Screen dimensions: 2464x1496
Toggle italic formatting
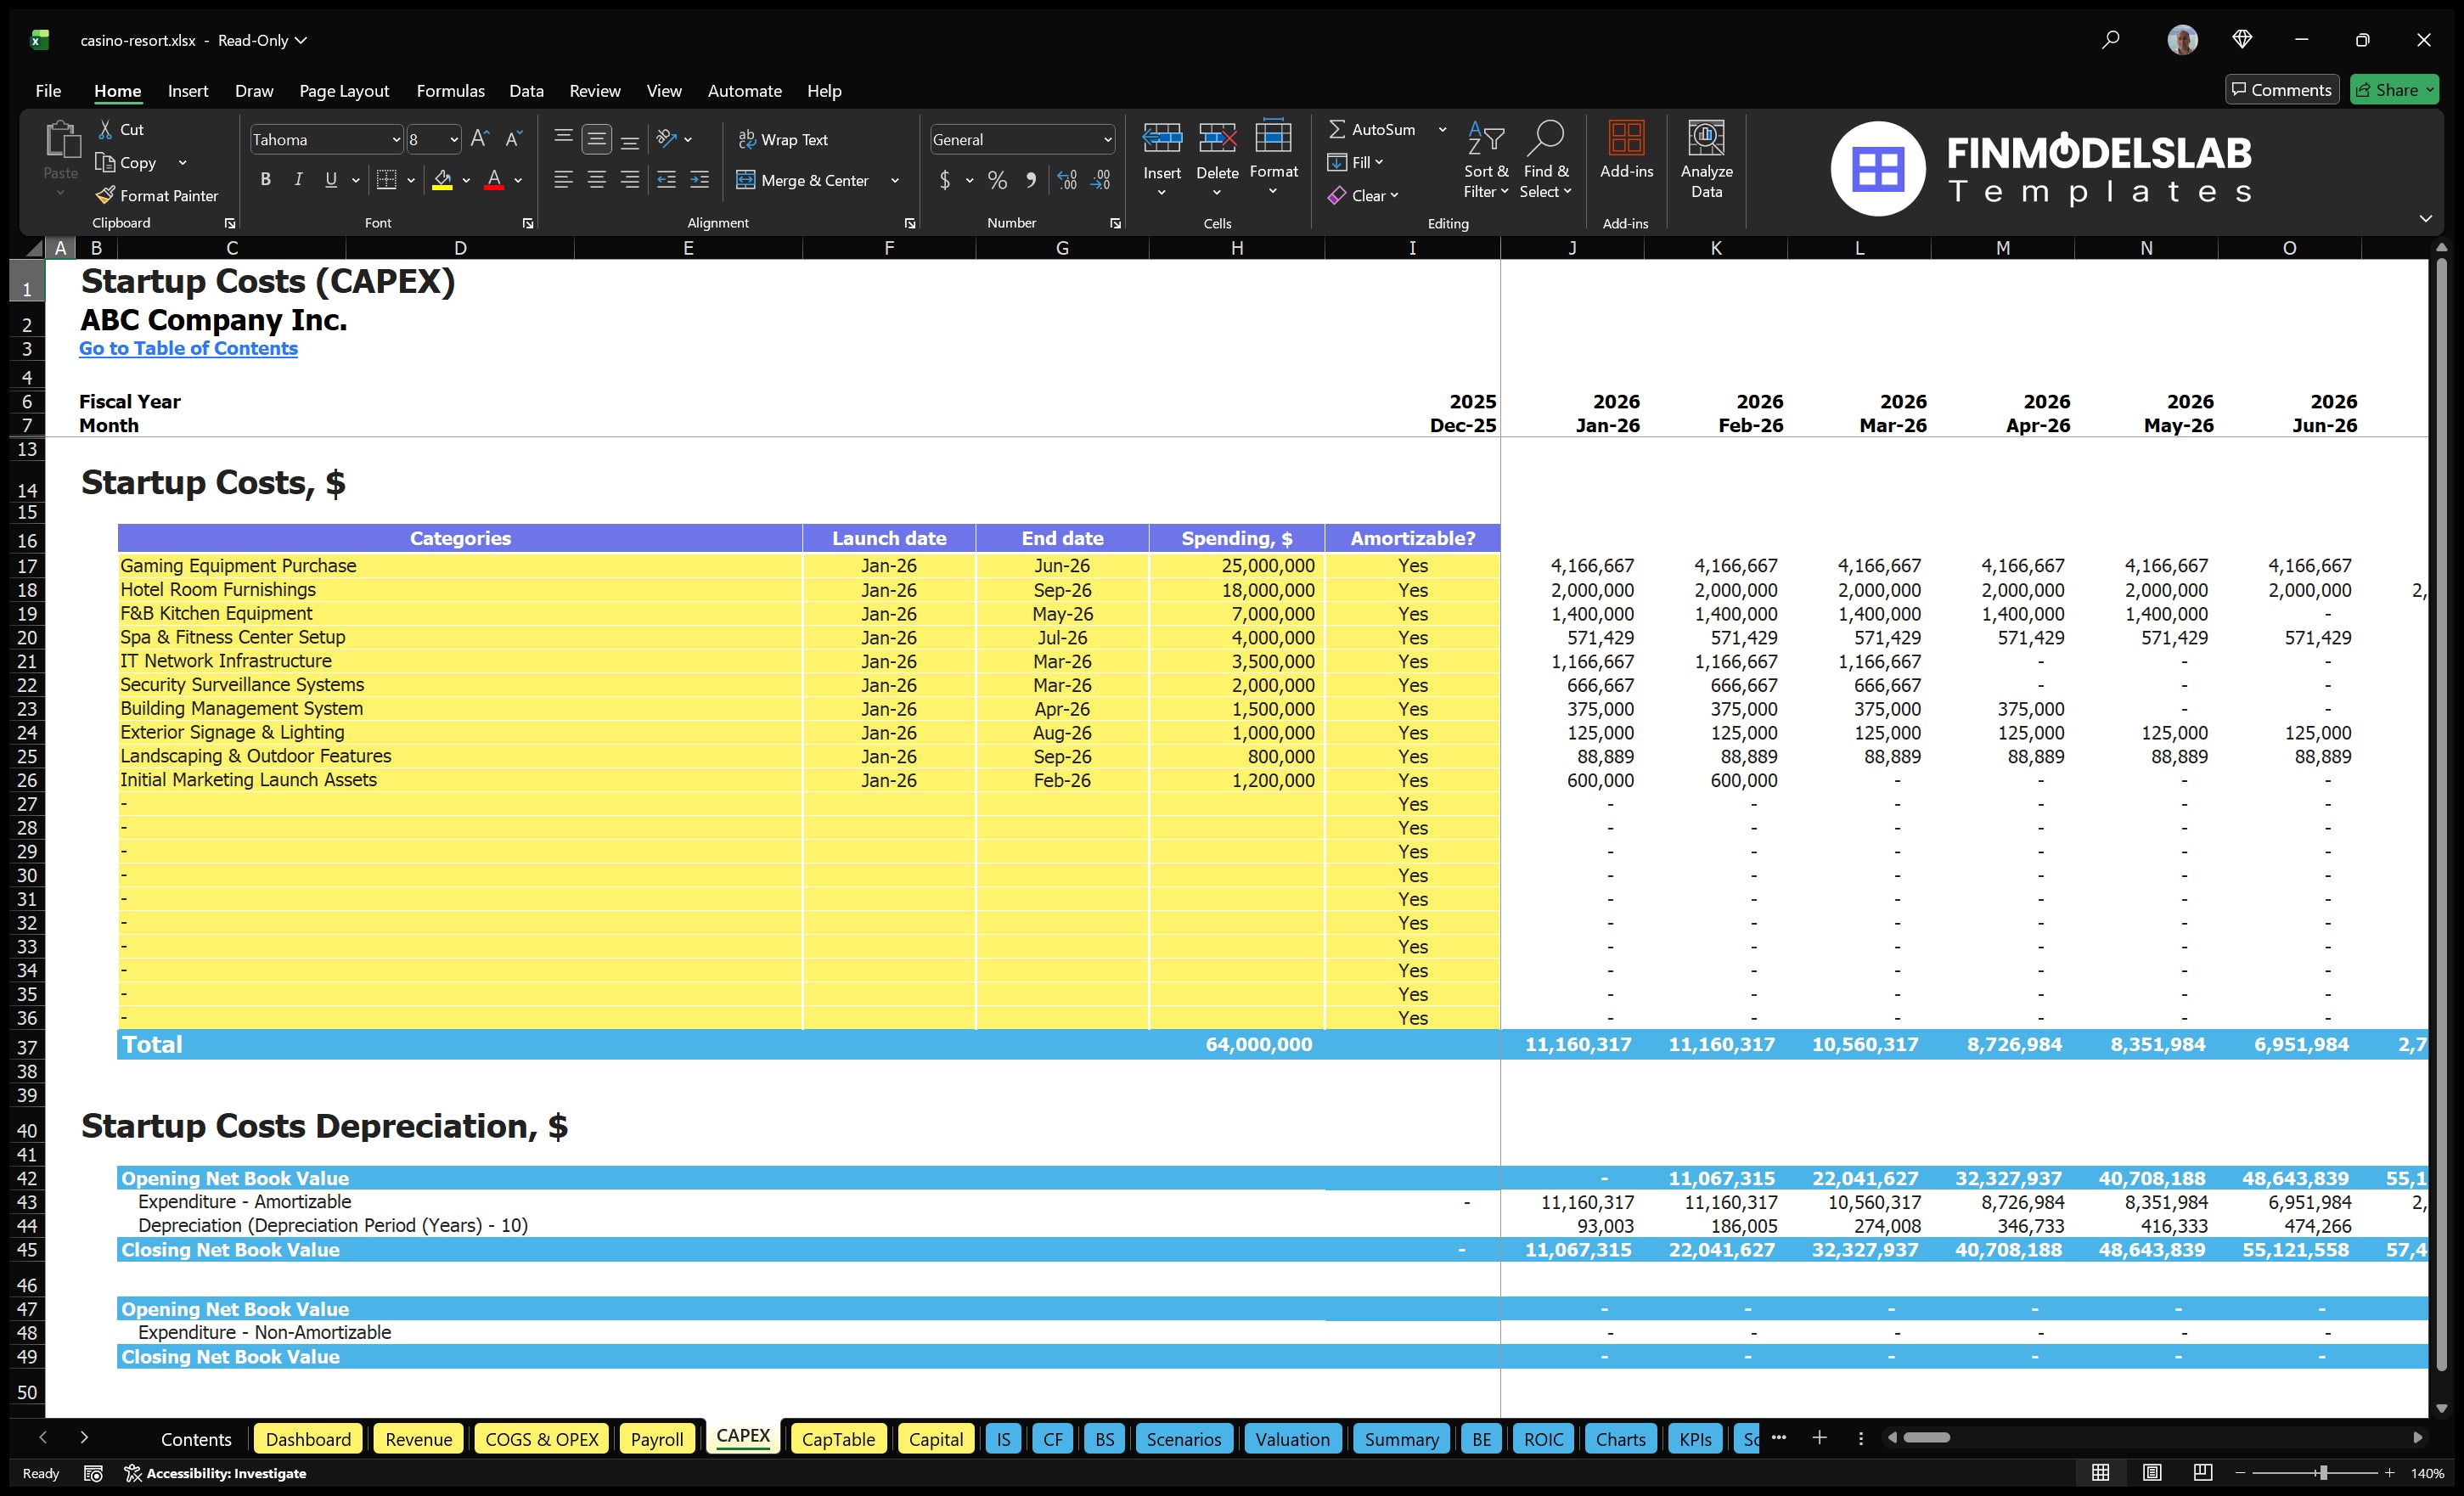pos(297,180)
